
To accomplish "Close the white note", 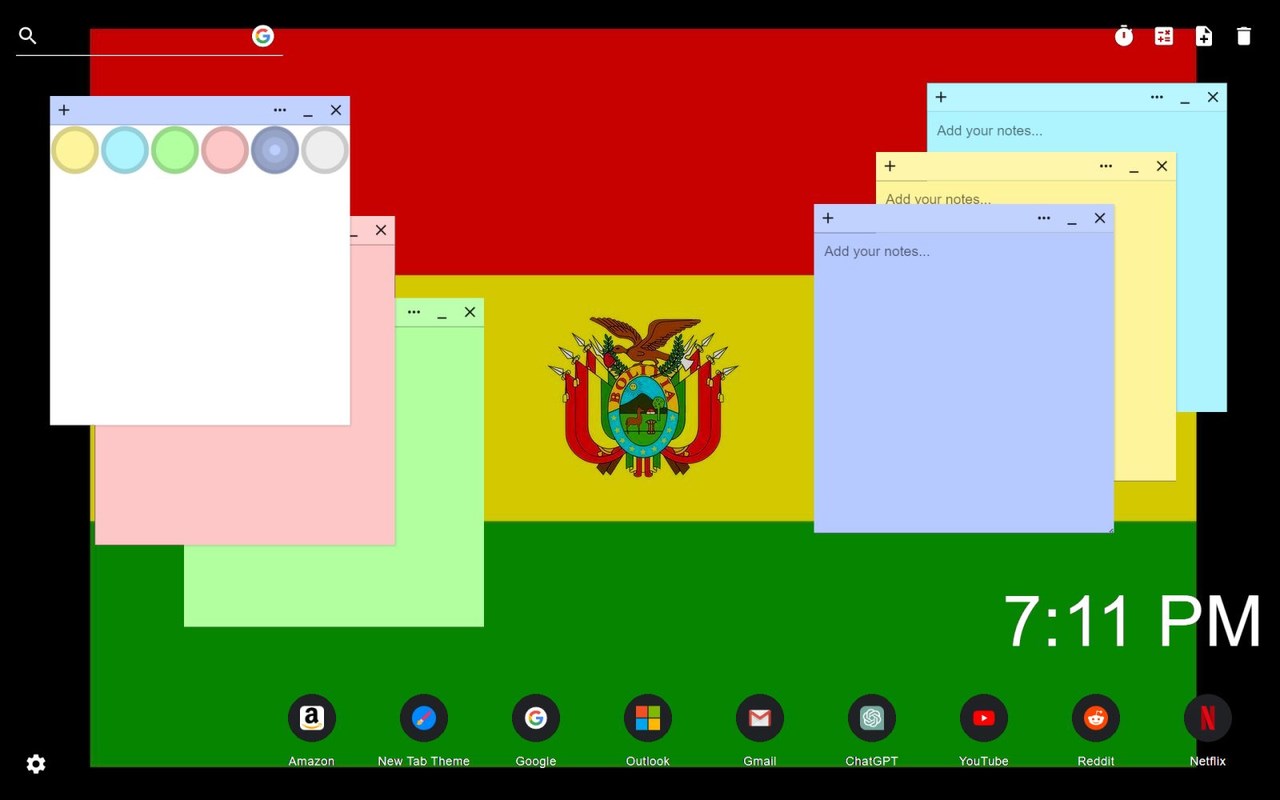I will 336,110.
